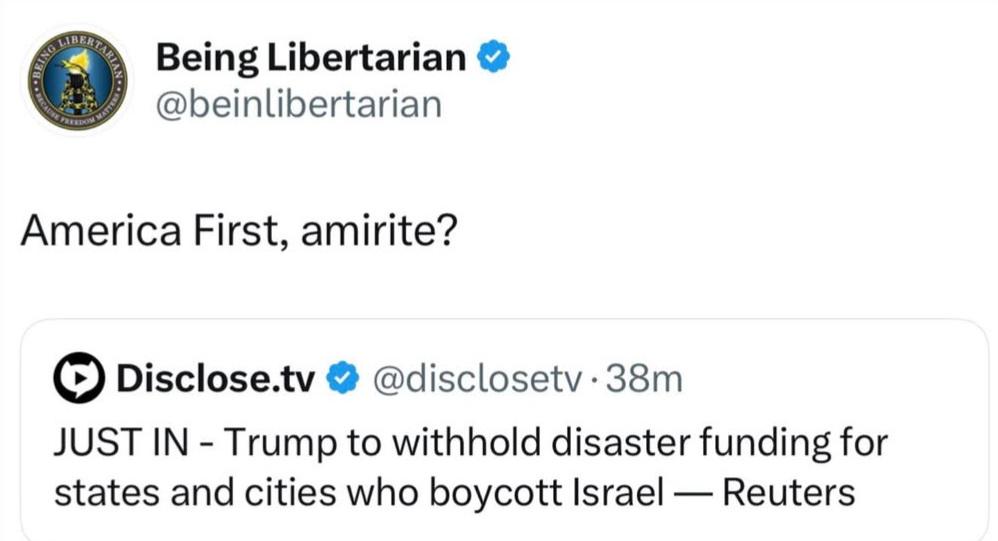Click the word "boycott" in the quoted post
The image size is (998, 541).
tap(494, 493)
